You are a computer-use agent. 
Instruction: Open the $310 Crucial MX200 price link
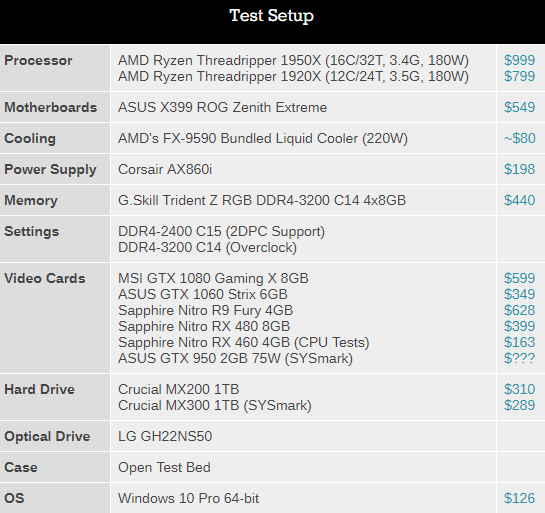coord(519,389)
